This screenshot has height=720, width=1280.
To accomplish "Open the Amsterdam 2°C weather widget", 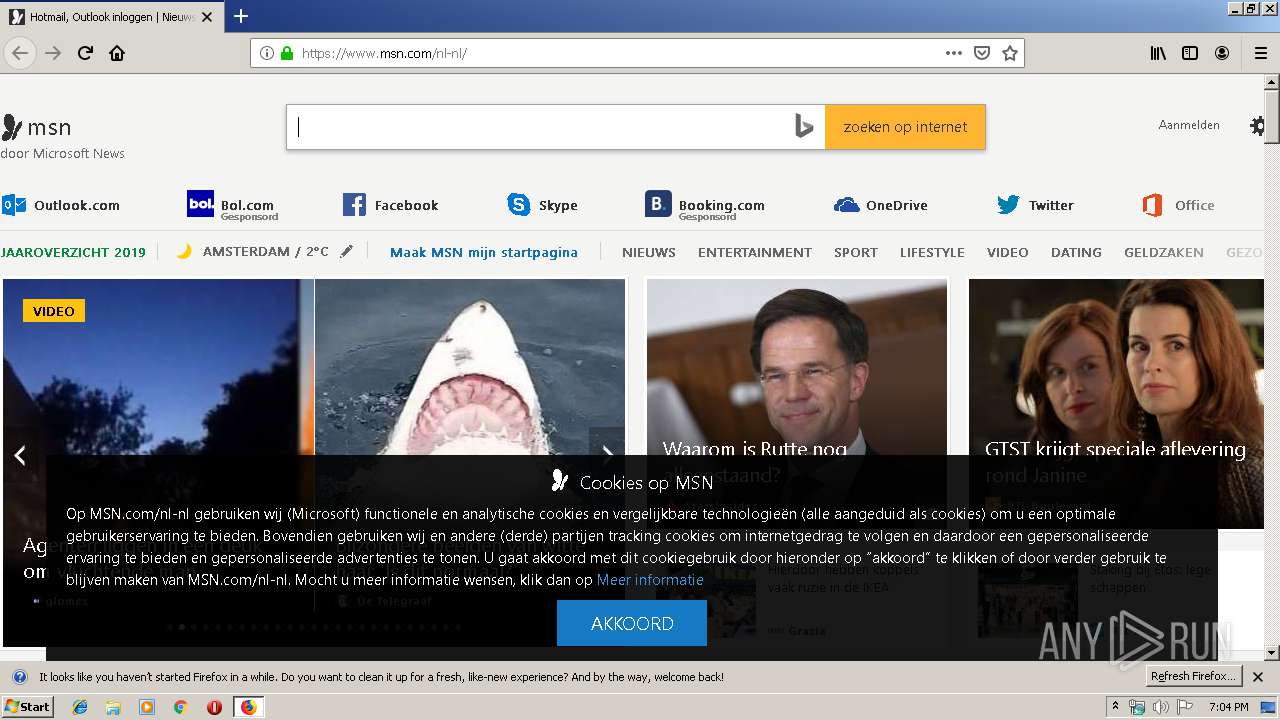I will [x=253, y=252].
